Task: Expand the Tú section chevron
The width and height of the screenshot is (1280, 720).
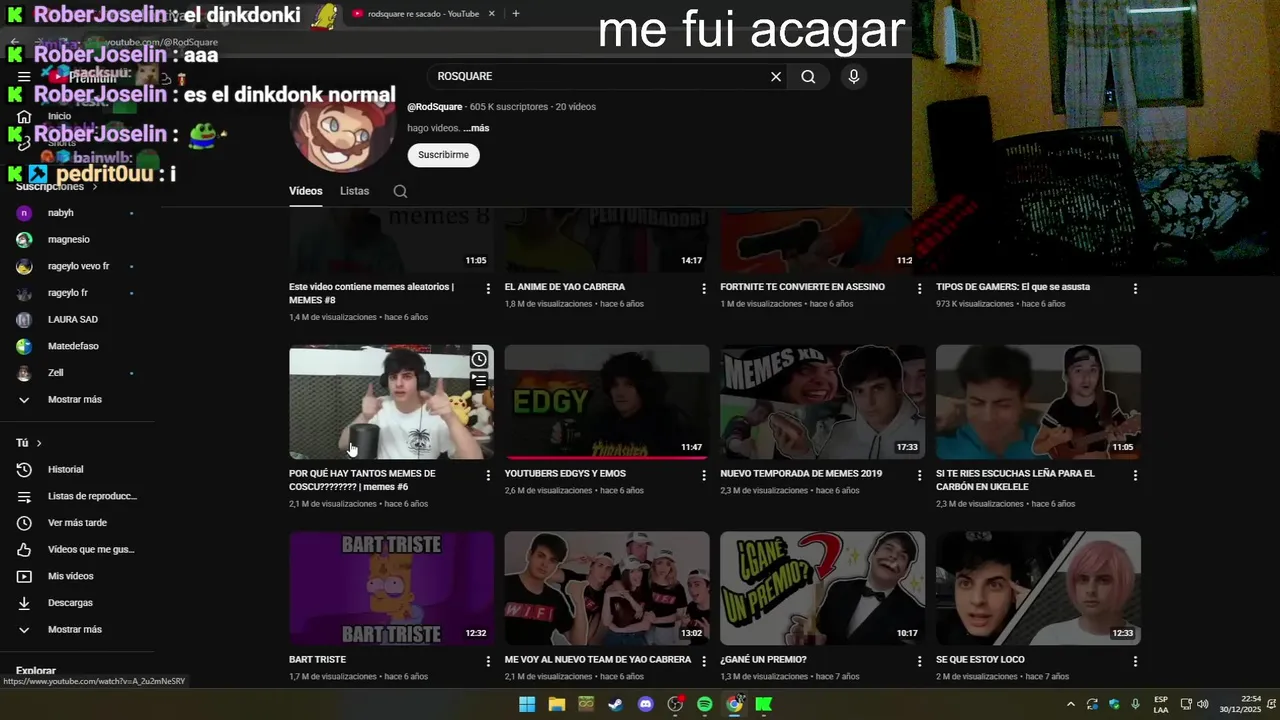Action: click(x=39, y=443)
